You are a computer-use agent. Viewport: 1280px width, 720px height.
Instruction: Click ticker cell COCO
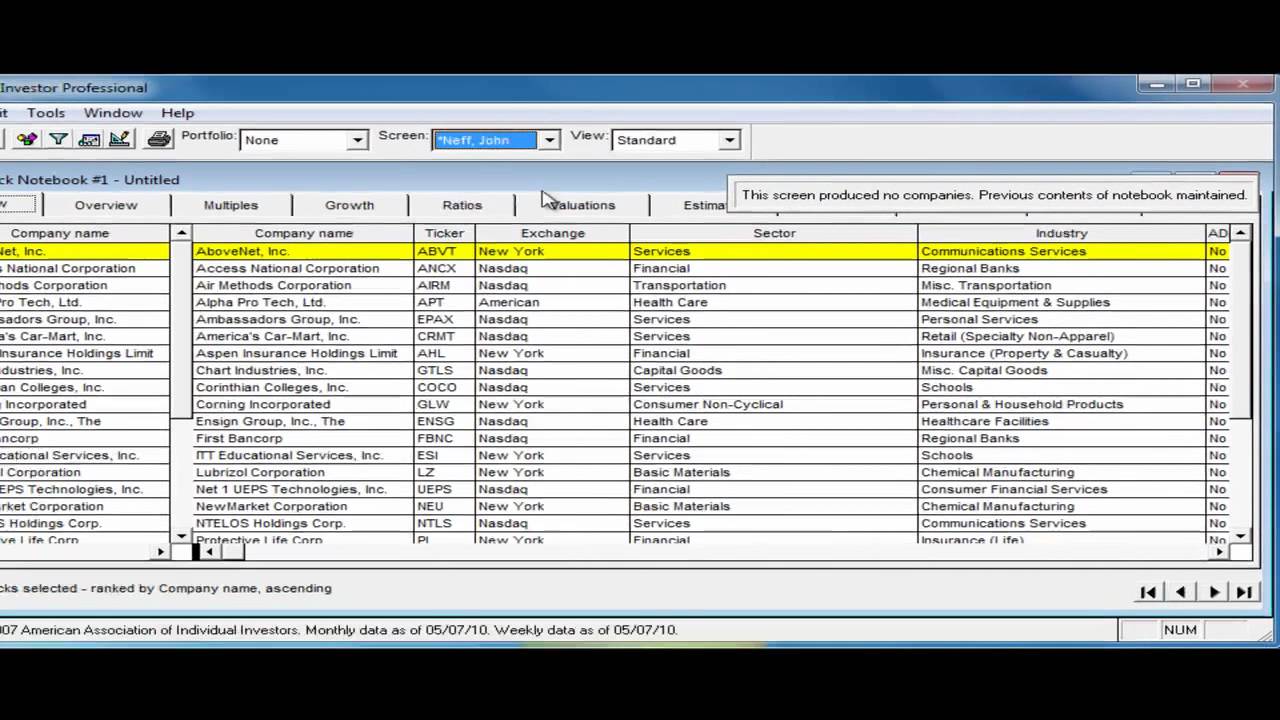pyautogui.click(x=444, y=387)
